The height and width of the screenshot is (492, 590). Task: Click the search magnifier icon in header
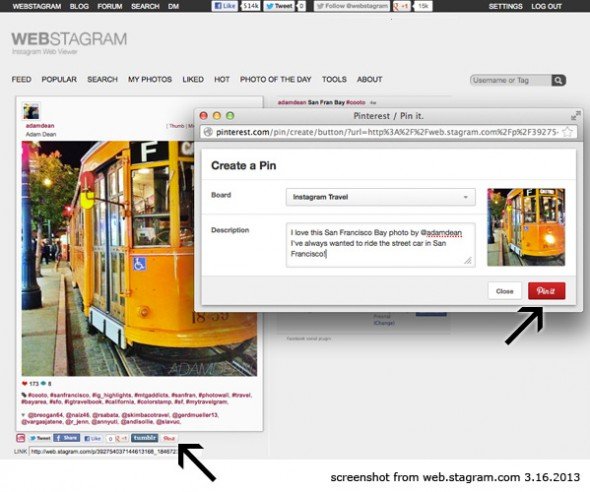pyautogui.click(x=559, y=80)
